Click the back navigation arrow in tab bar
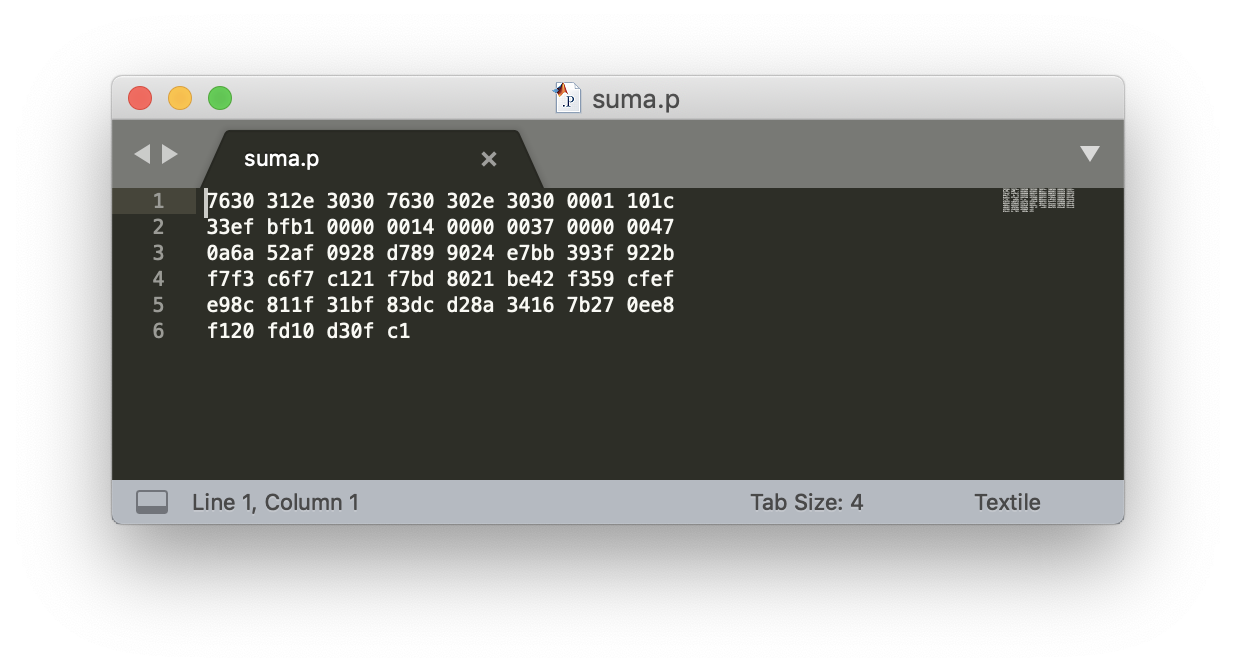Screen dimensions: 1236x672 pyautogui.click(x=142, y=154)
